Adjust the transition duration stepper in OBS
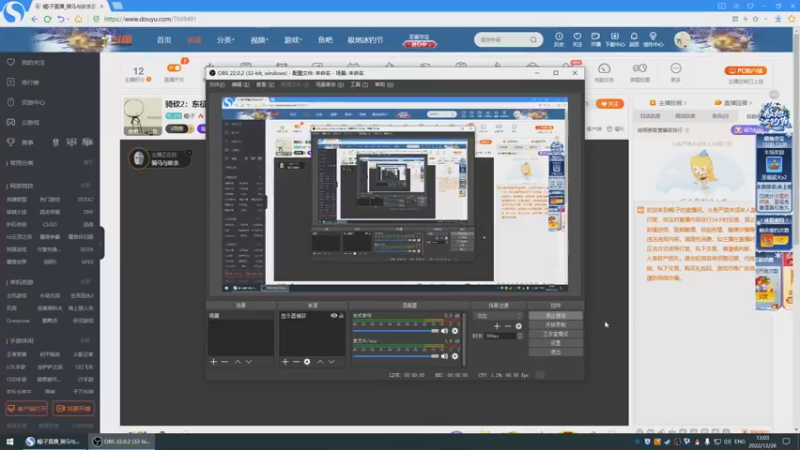This screenshot has height=450, width=800. pyautogui.click(x=519, y=336)
